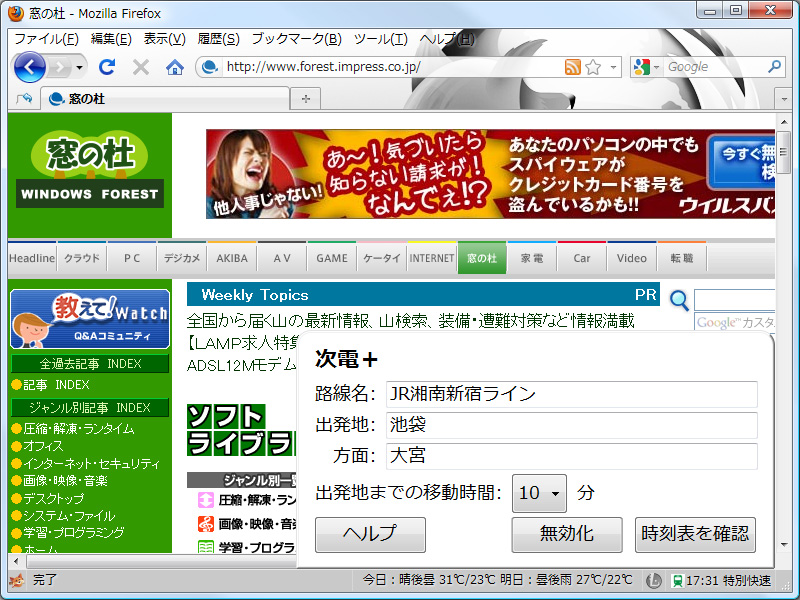Open the address bar history dropdown

coord(613,67)
